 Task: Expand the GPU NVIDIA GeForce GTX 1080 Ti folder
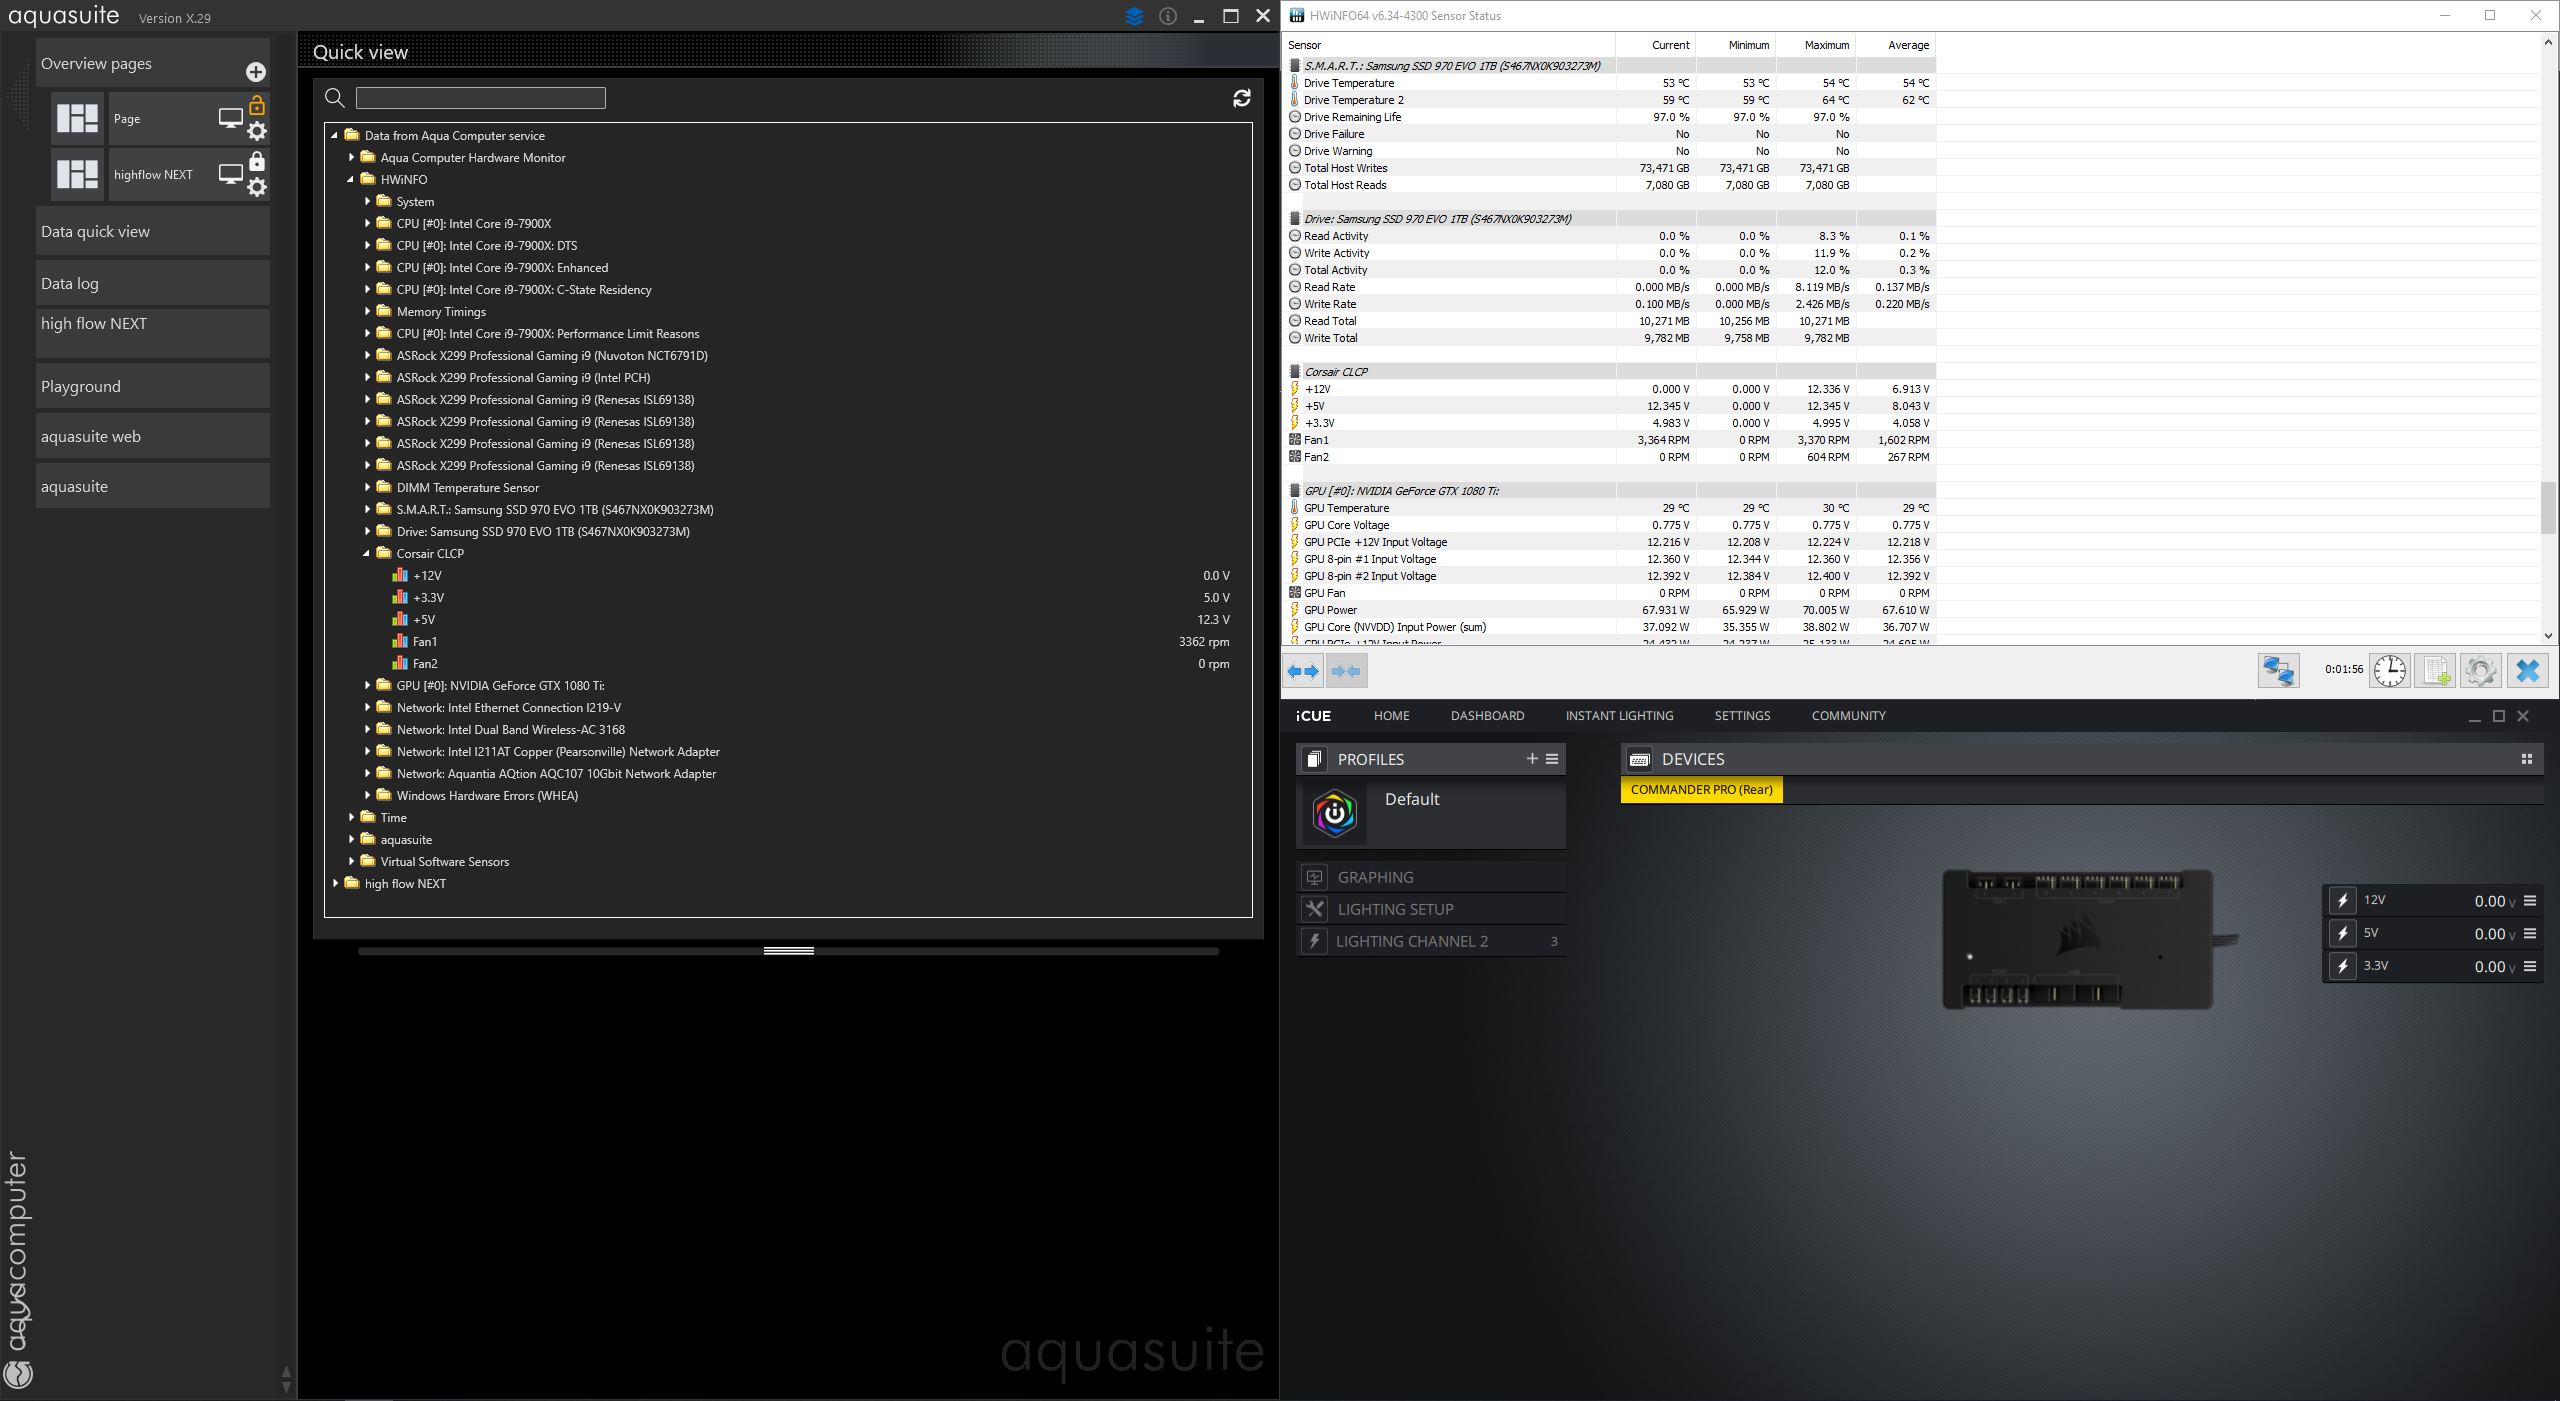[367, 685]
